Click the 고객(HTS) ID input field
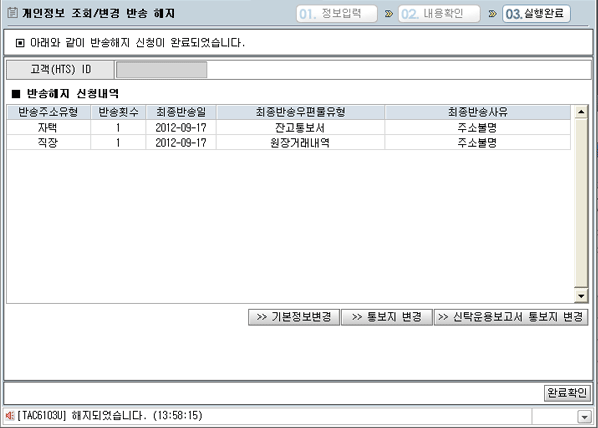 162,70
